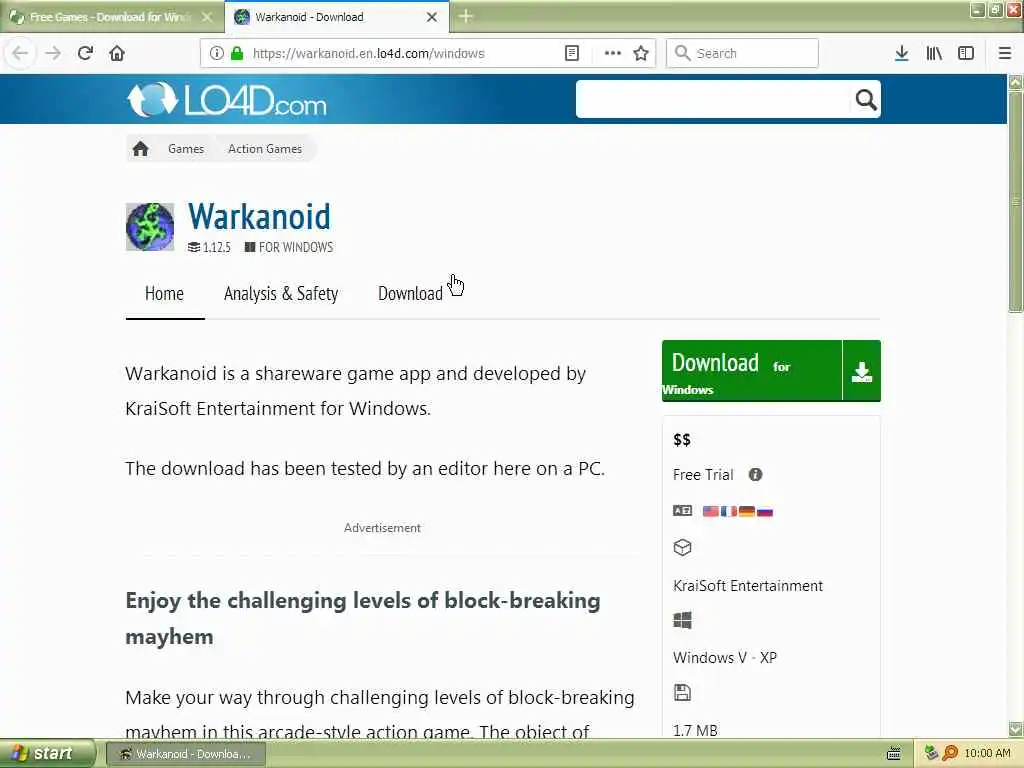Select the Warkanoid - Download browser tab

click(337, 17)
